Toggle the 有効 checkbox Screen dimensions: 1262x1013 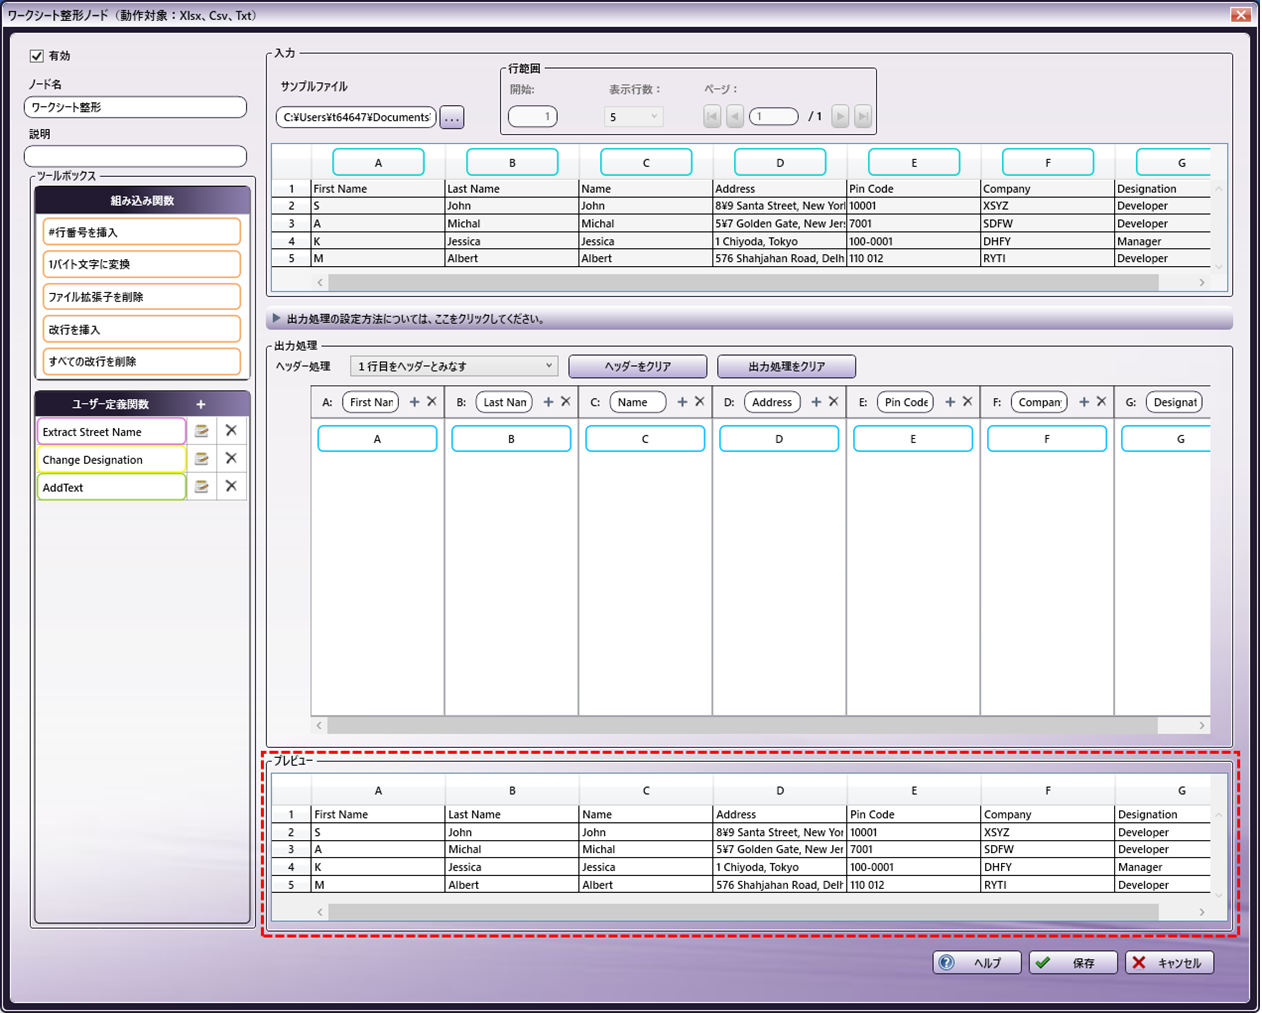[x=37, y=56]
